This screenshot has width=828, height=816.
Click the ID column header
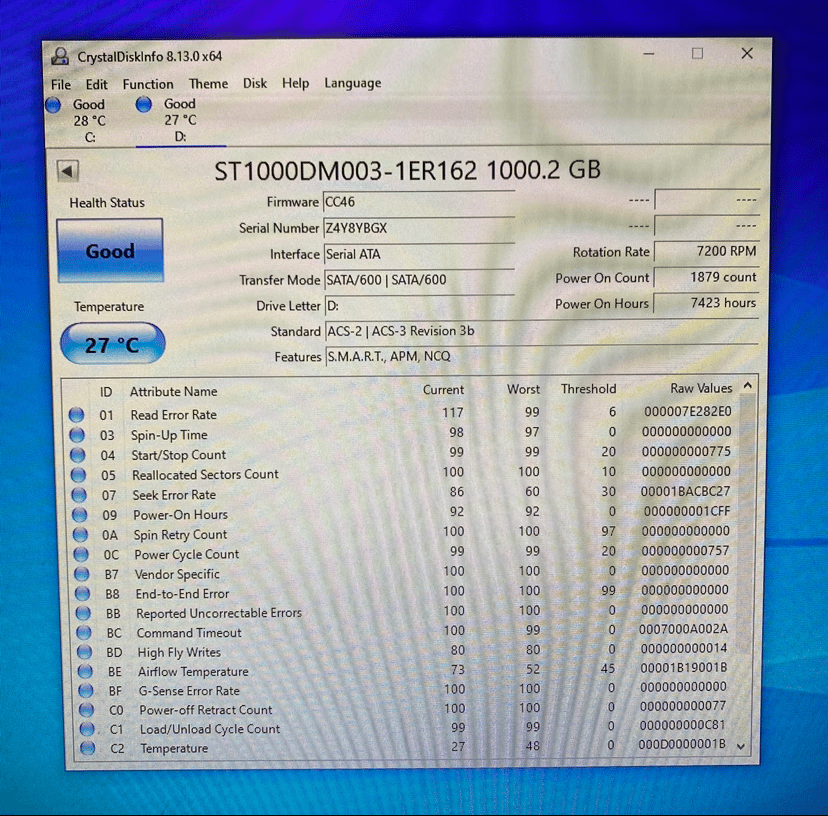click(x=106, y=392)
